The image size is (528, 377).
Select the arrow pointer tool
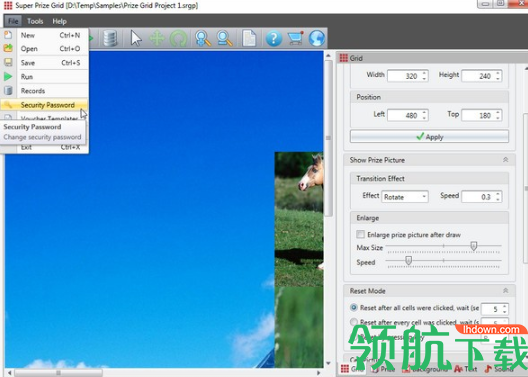(x=136, y=38)
